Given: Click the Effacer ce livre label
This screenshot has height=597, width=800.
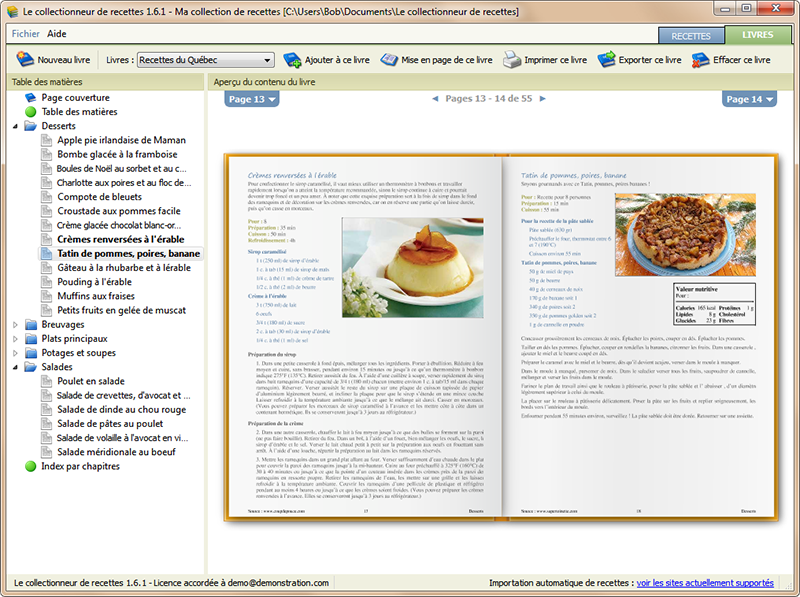Looking at the screenshot, I should click(742, 60).
